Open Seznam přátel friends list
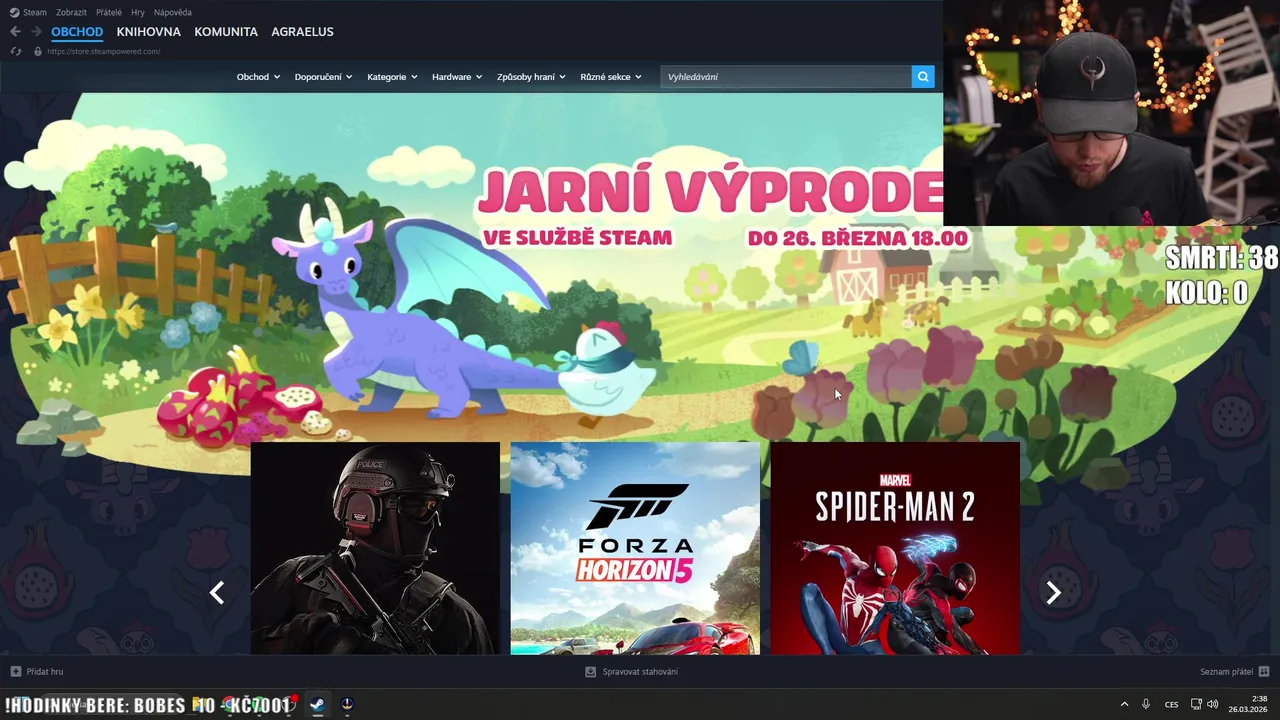Image resolution: width=1280 pixels, height=720 pixels. point(1227,671)
